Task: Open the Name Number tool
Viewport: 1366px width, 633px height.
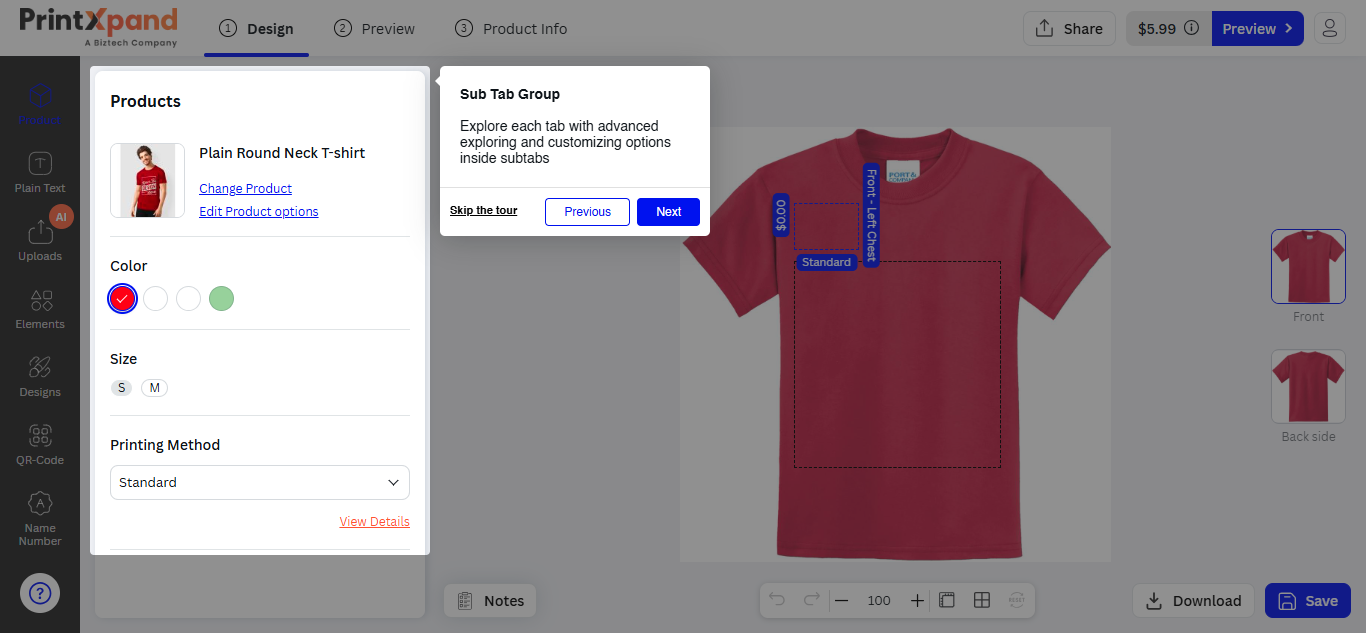Action: pos(40,518)
